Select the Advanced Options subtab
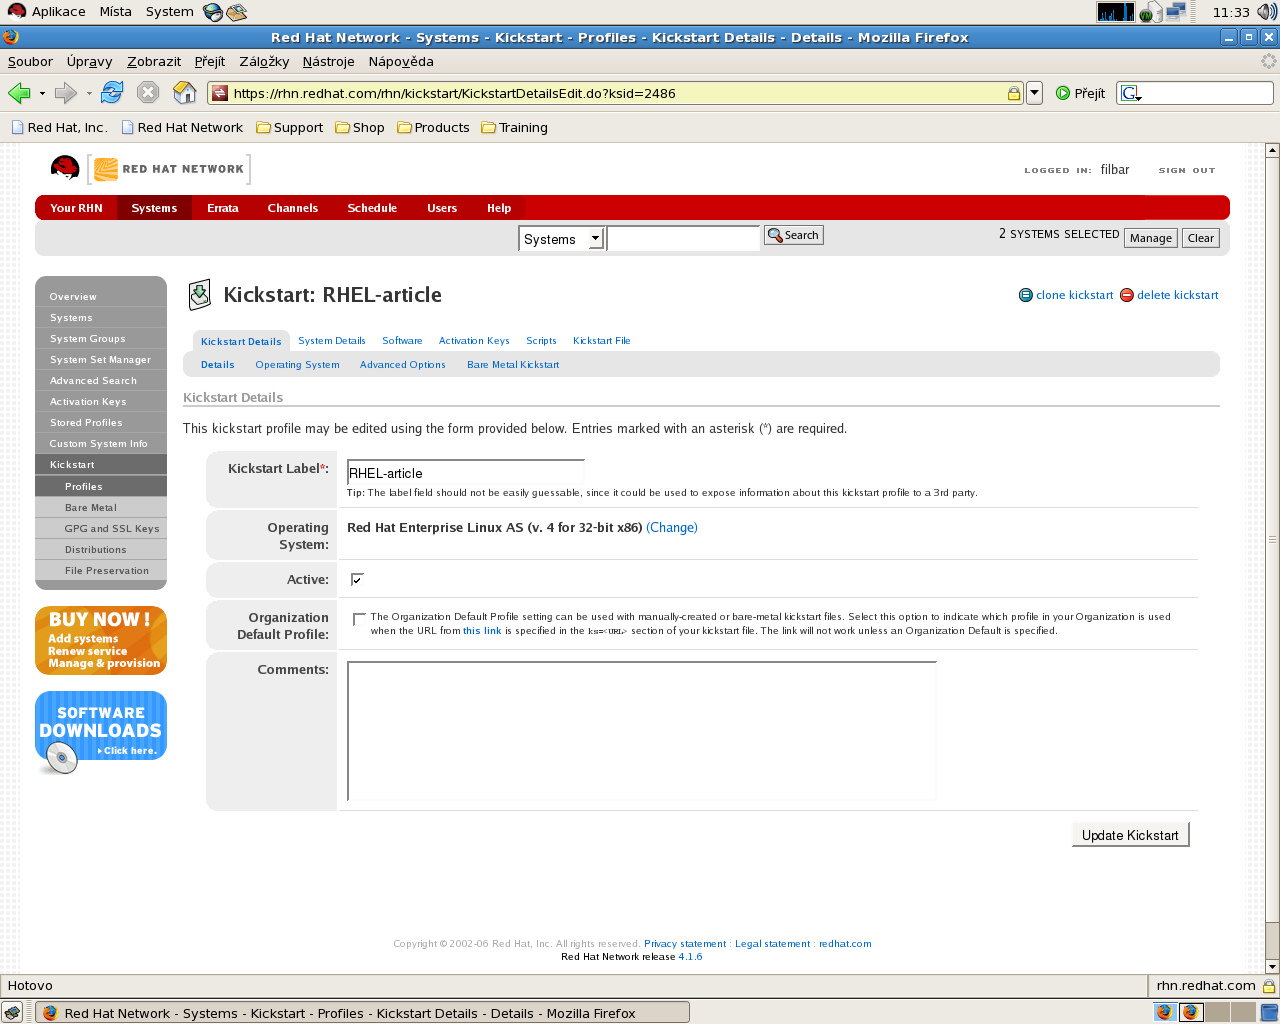Screen dimensions: 1280x1024 coord(403,365)
